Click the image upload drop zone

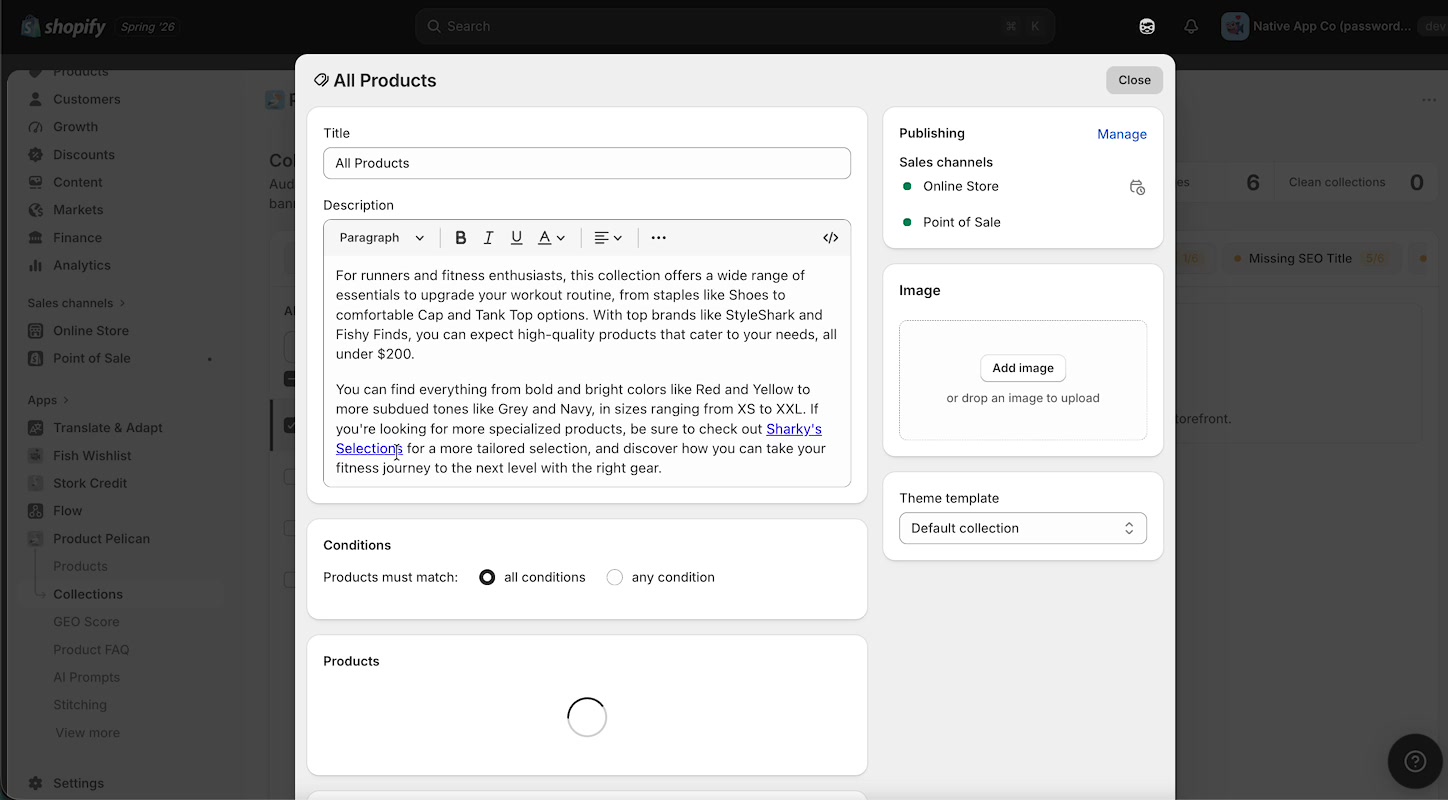pyautogui.click(x=1023, y=380)
